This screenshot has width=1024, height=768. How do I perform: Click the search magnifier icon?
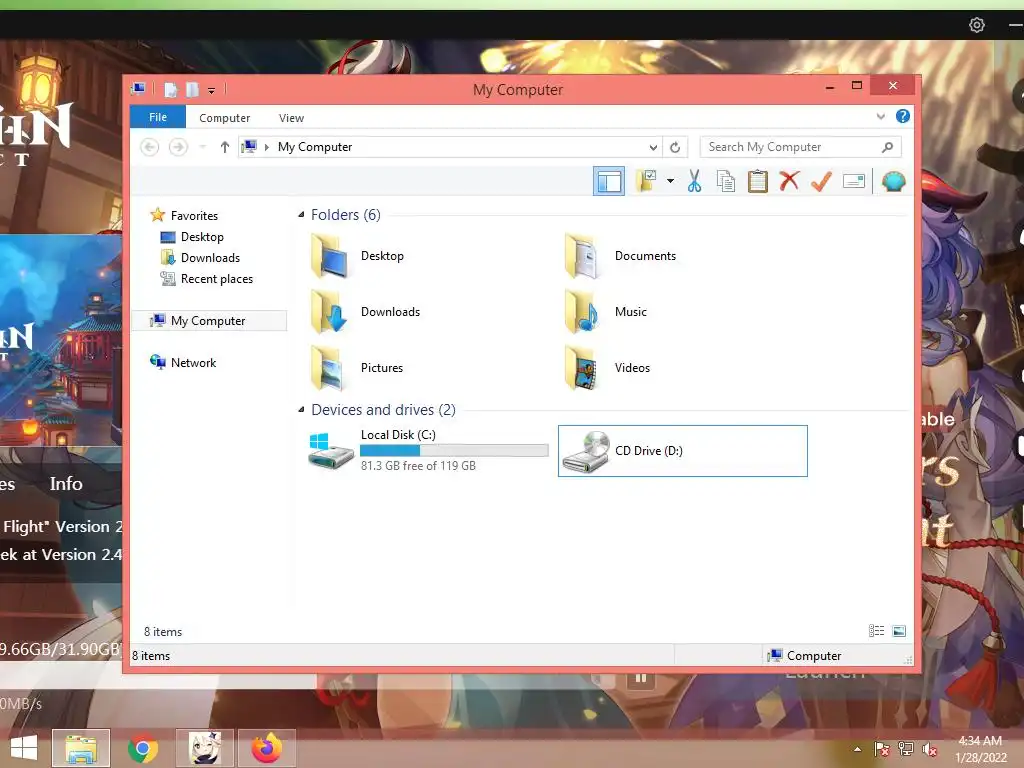point(887,147)
